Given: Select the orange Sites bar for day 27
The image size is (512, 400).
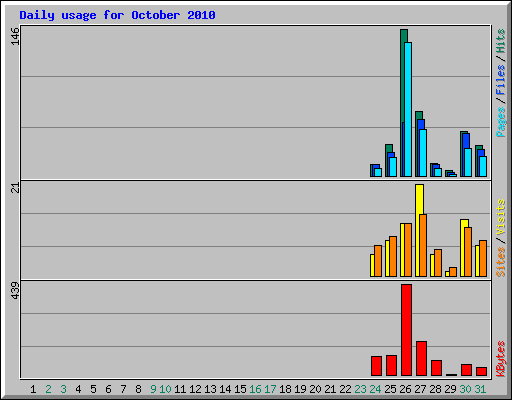Looking at the screenshot, I should click(423, 245).
